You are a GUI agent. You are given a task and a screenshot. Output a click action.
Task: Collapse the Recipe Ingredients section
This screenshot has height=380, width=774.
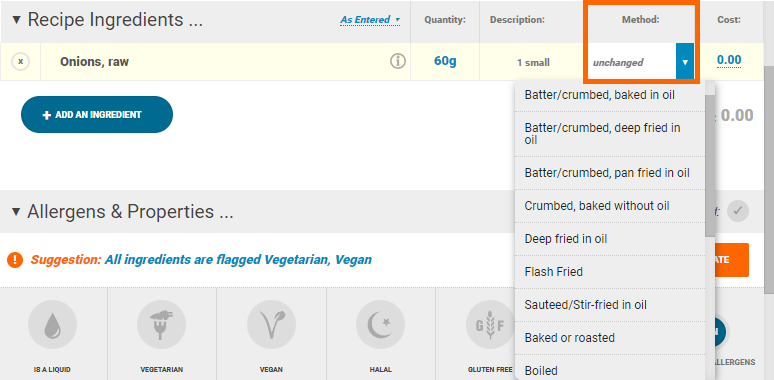click(x=16, y=20)
